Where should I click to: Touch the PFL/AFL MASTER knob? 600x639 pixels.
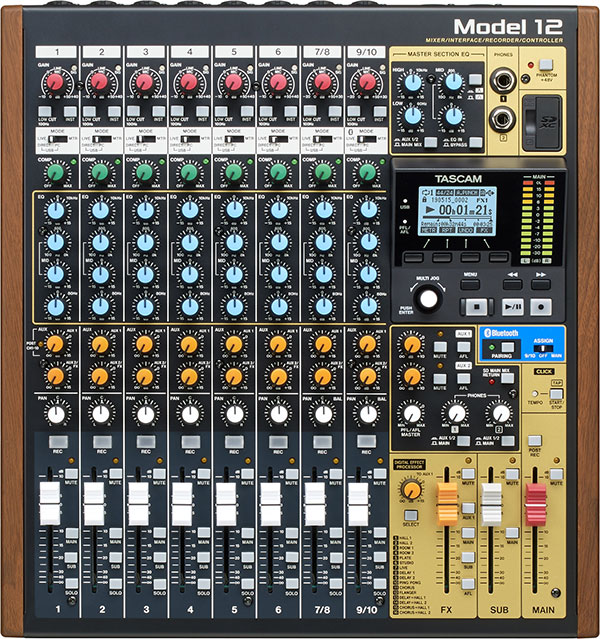point(412,414)
